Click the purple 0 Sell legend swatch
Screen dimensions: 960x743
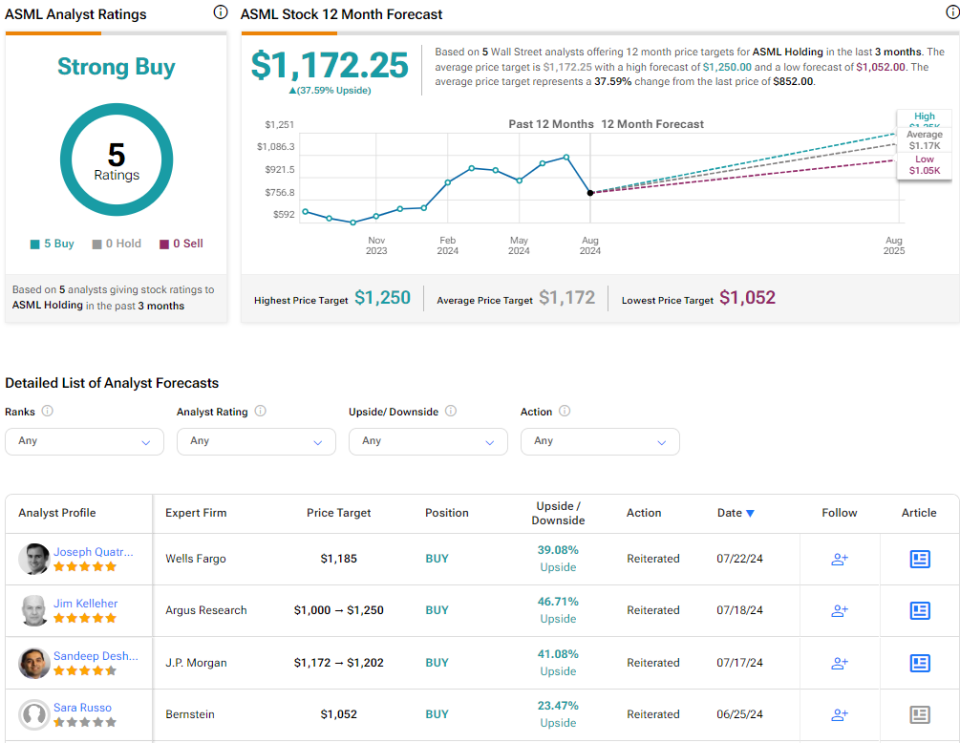[164, 244]
